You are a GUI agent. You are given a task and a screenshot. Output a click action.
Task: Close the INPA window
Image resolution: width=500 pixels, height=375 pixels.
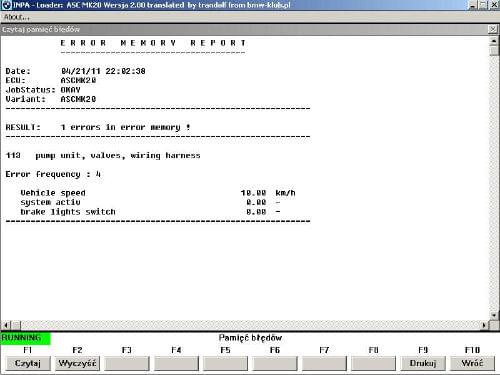point(494,5)
